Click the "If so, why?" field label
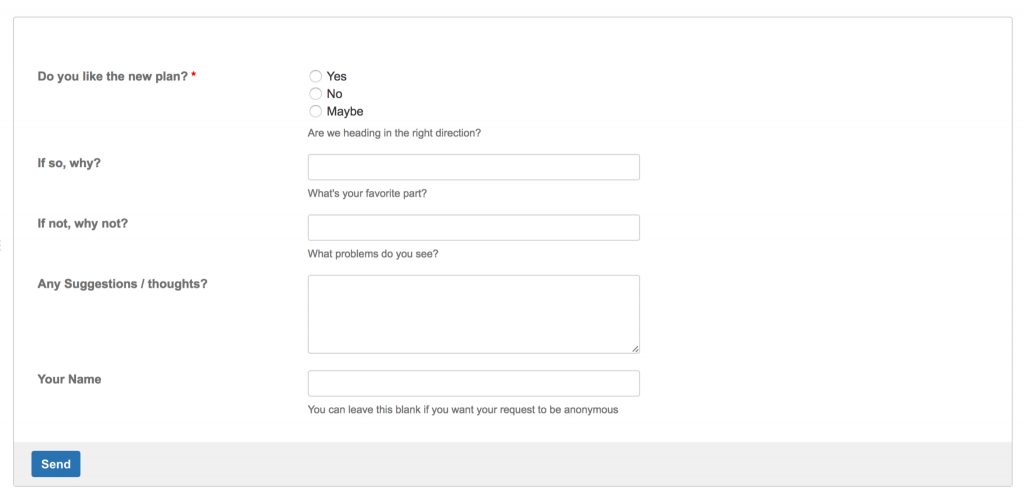Image resolution: width=1024 pixels, height=499 pixels. pyautogui.click(x=69, y=163)
